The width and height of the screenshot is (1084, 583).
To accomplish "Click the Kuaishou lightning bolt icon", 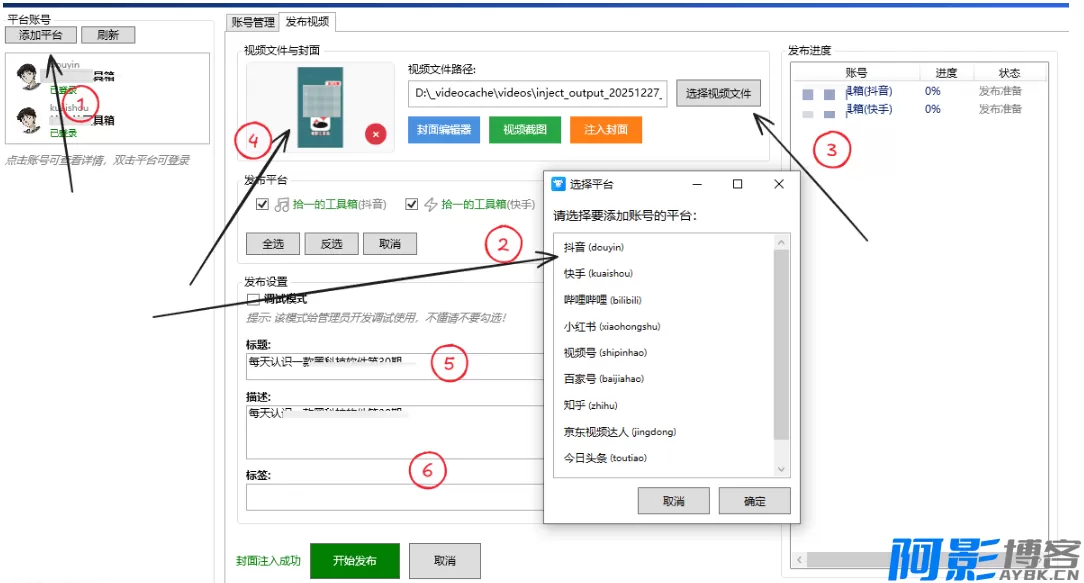I will 431,204.
